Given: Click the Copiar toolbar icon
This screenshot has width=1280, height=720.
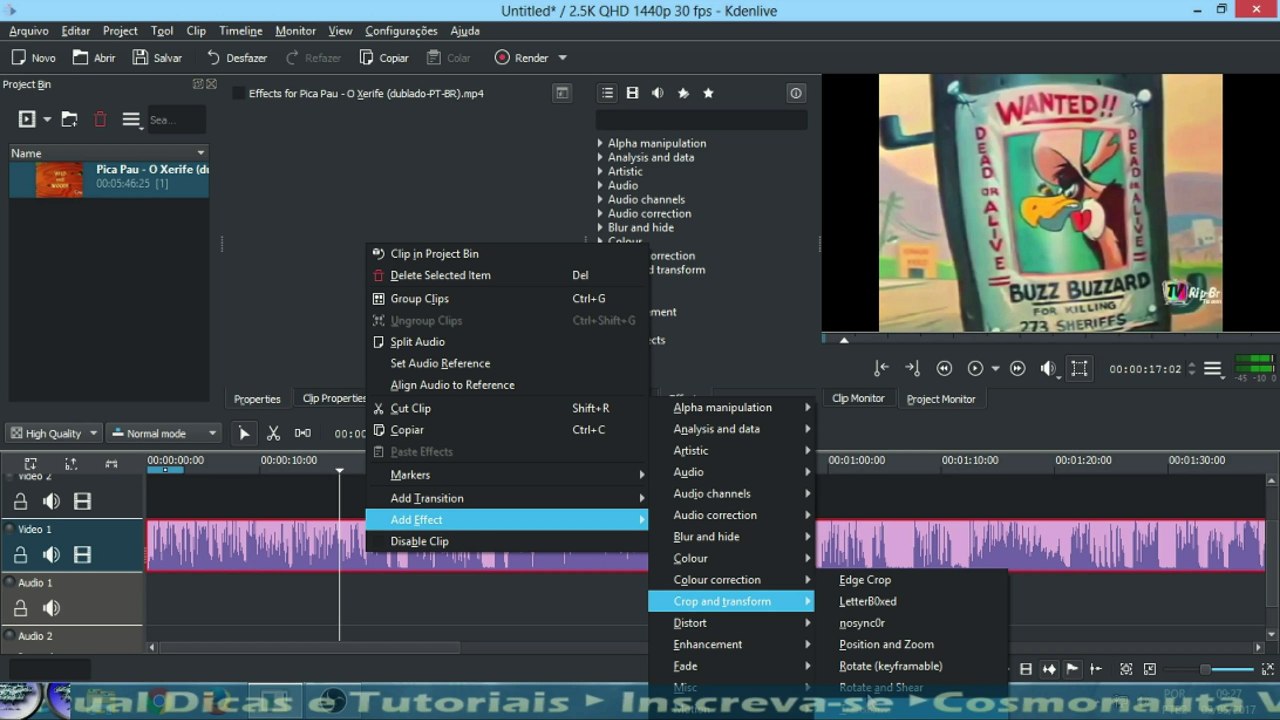Looking at the screenshot, I should click(367, 58).
